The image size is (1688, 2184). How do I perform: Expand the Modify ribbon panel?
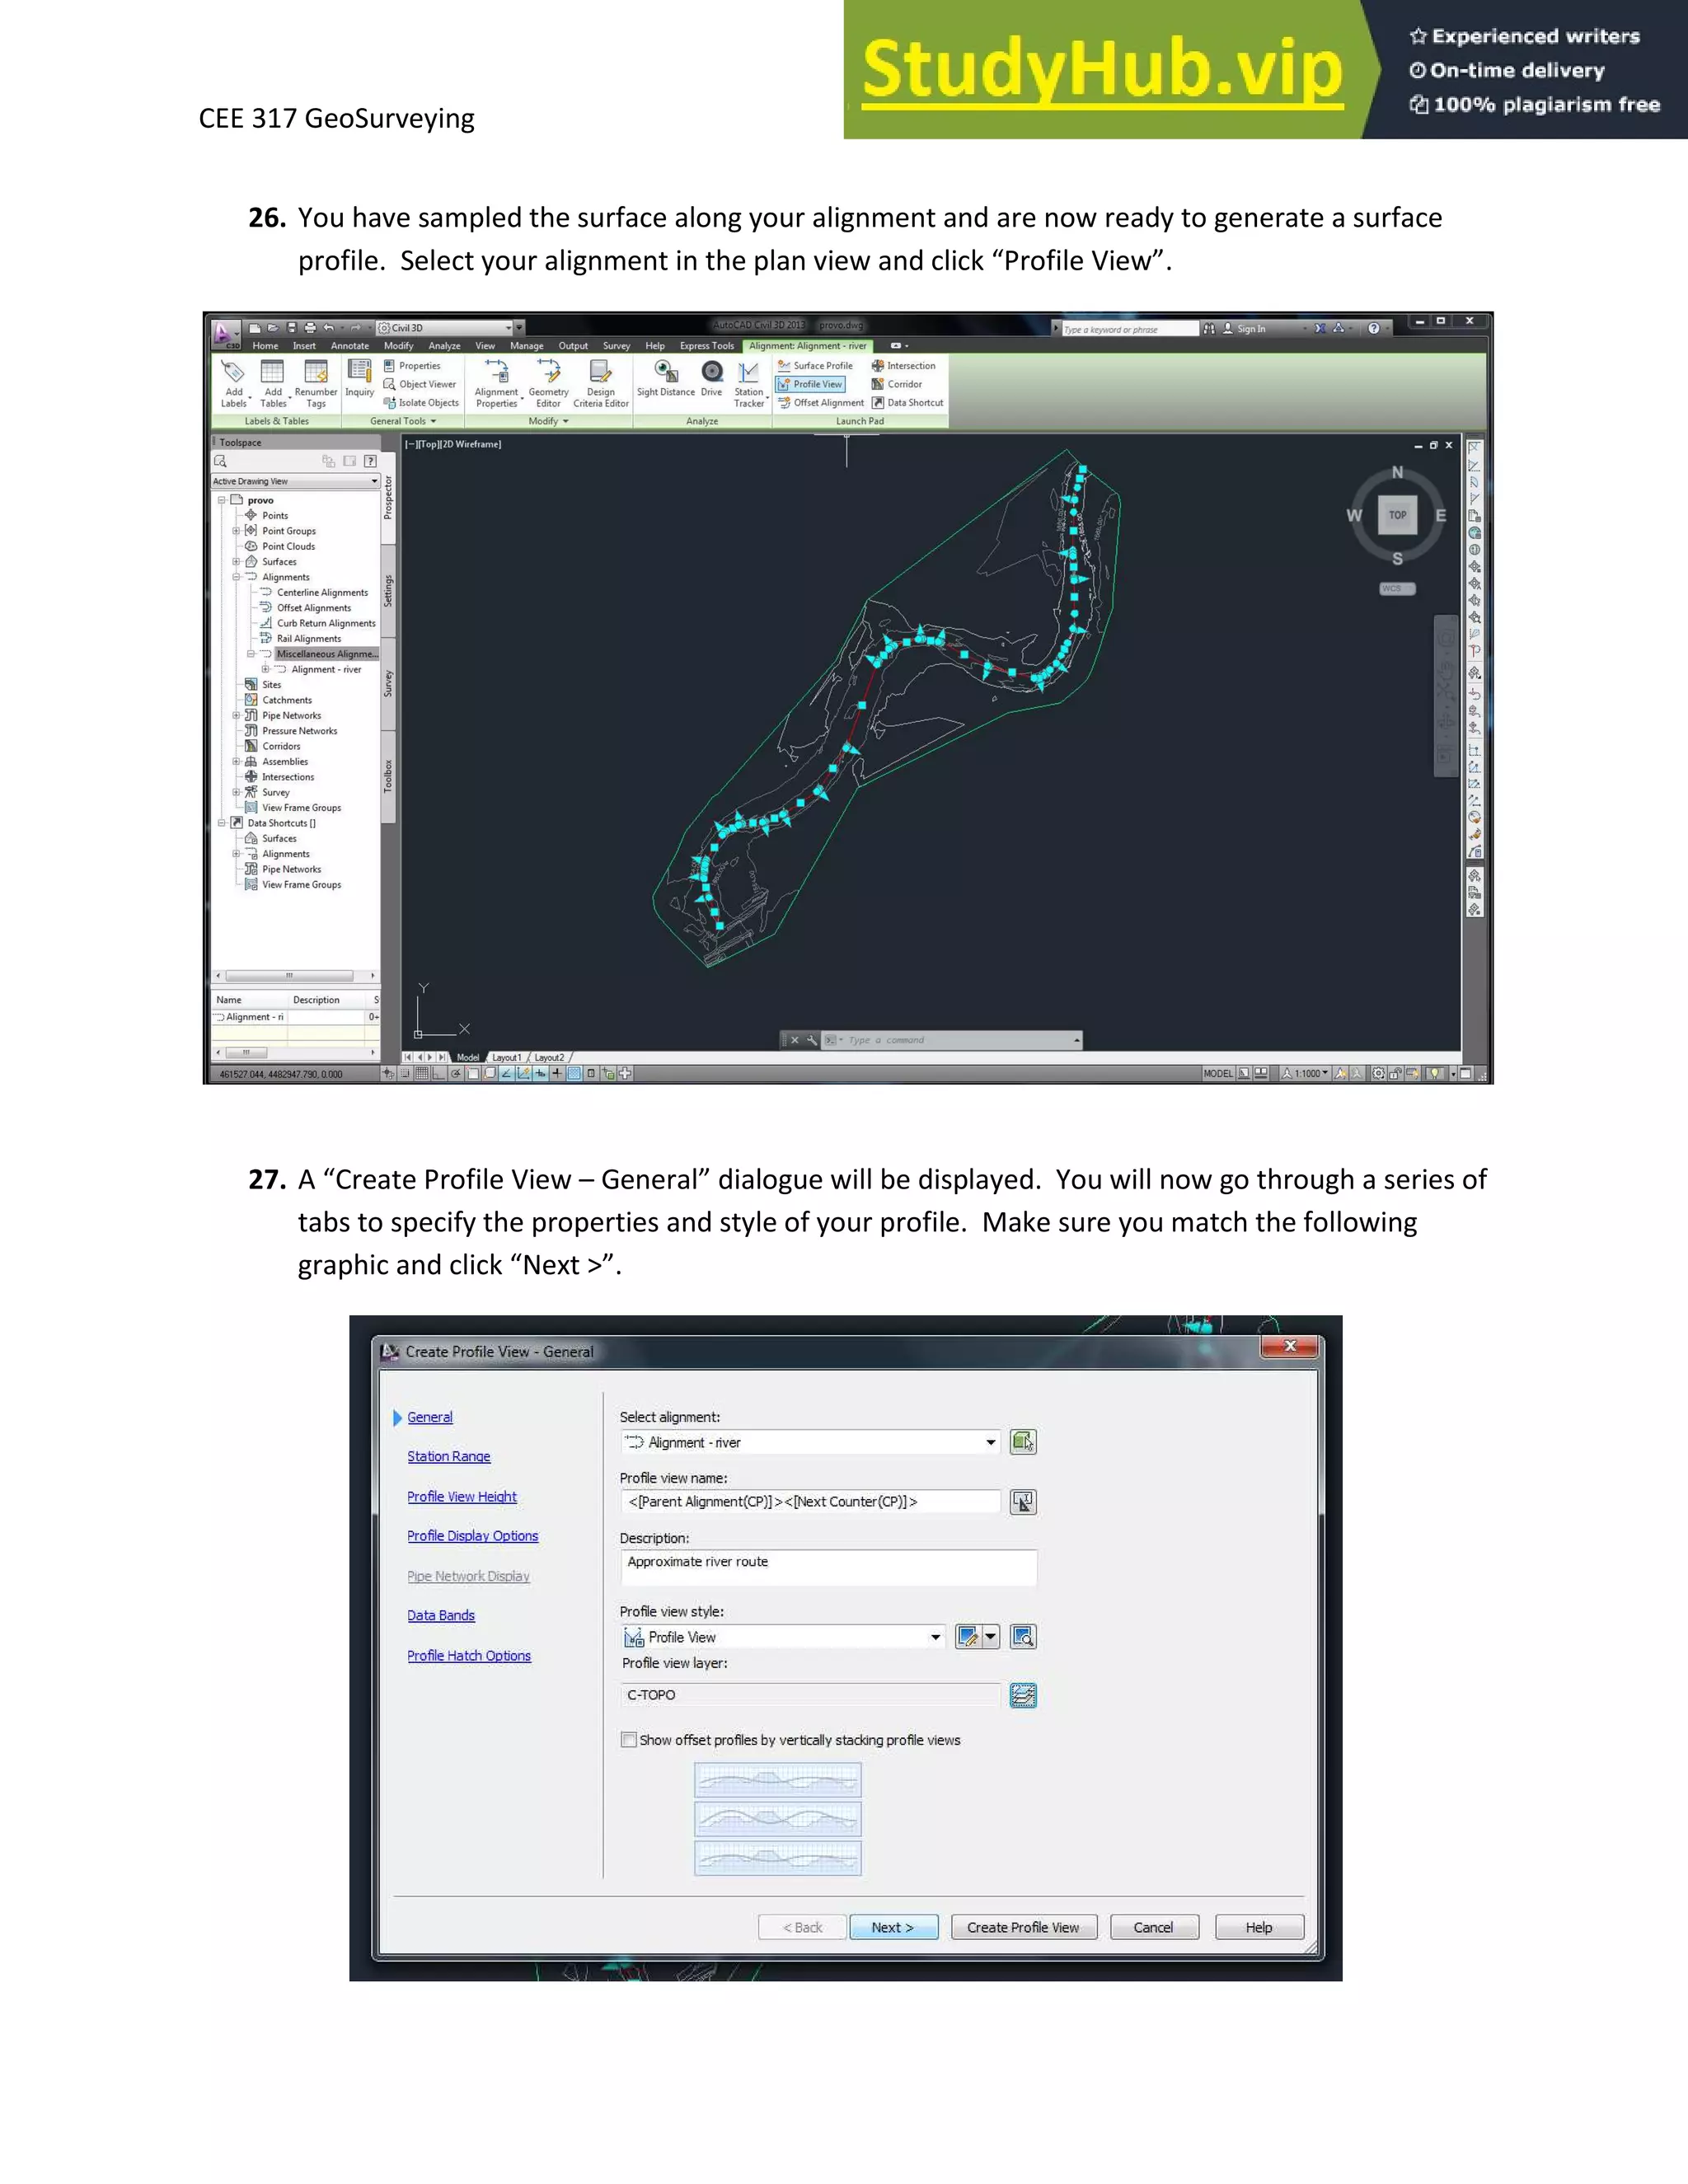pyautogui.click(x=548, y=421)
